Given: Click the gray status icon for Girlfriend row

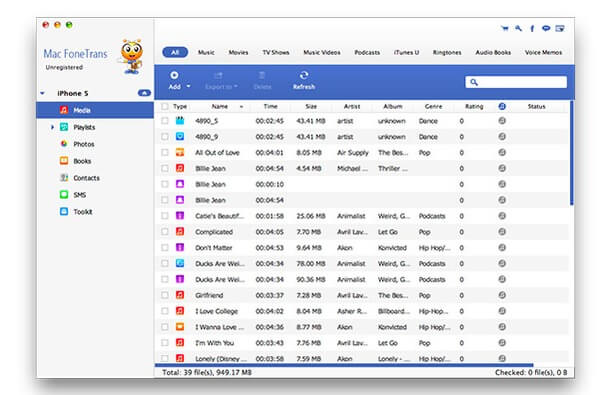Looking at the screenshot, I should pyautogui.click(x=502, y=295).
